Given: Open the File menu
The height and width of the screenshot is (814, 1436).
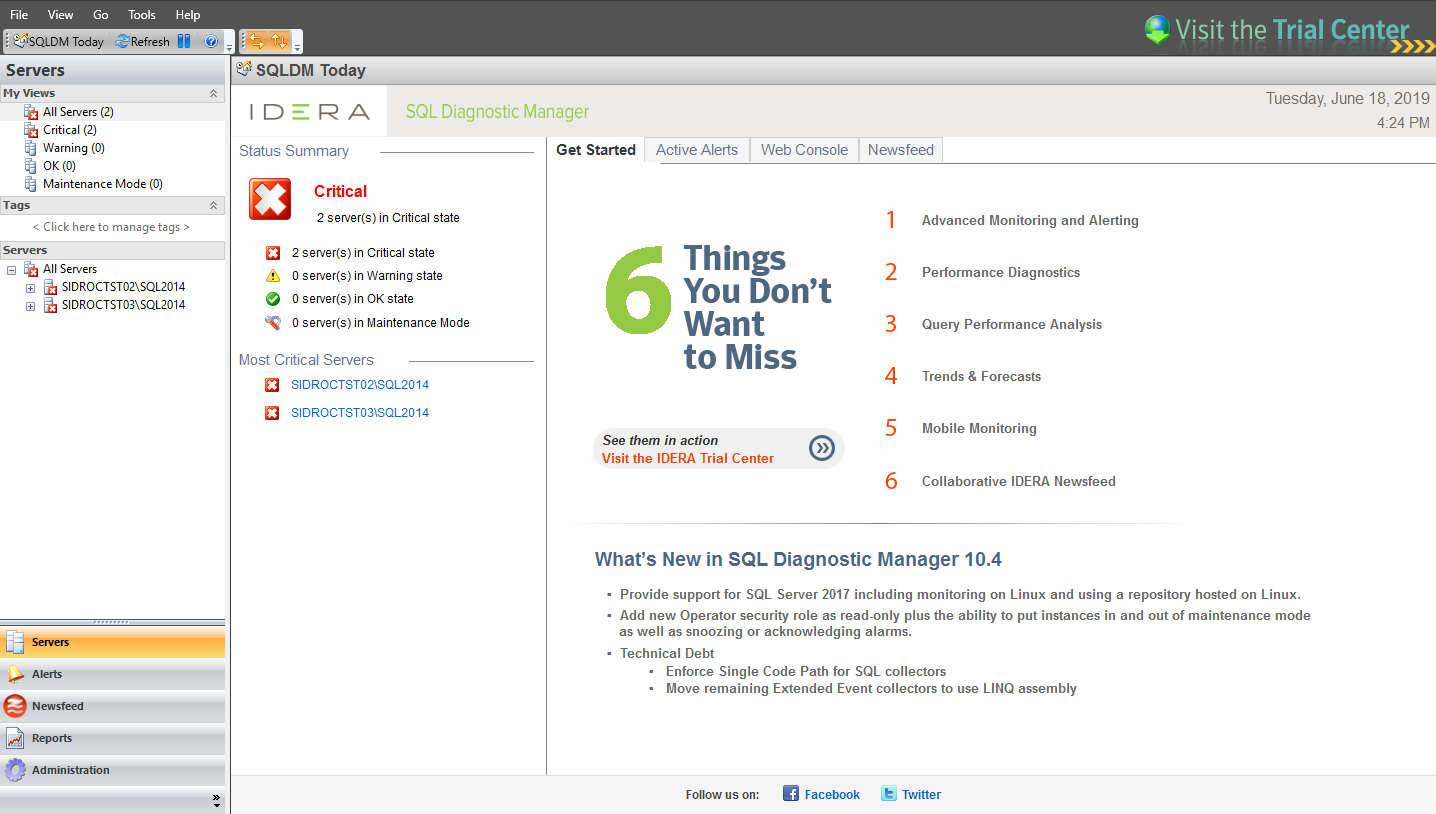Looking at the screenshot, I should 19,15.
